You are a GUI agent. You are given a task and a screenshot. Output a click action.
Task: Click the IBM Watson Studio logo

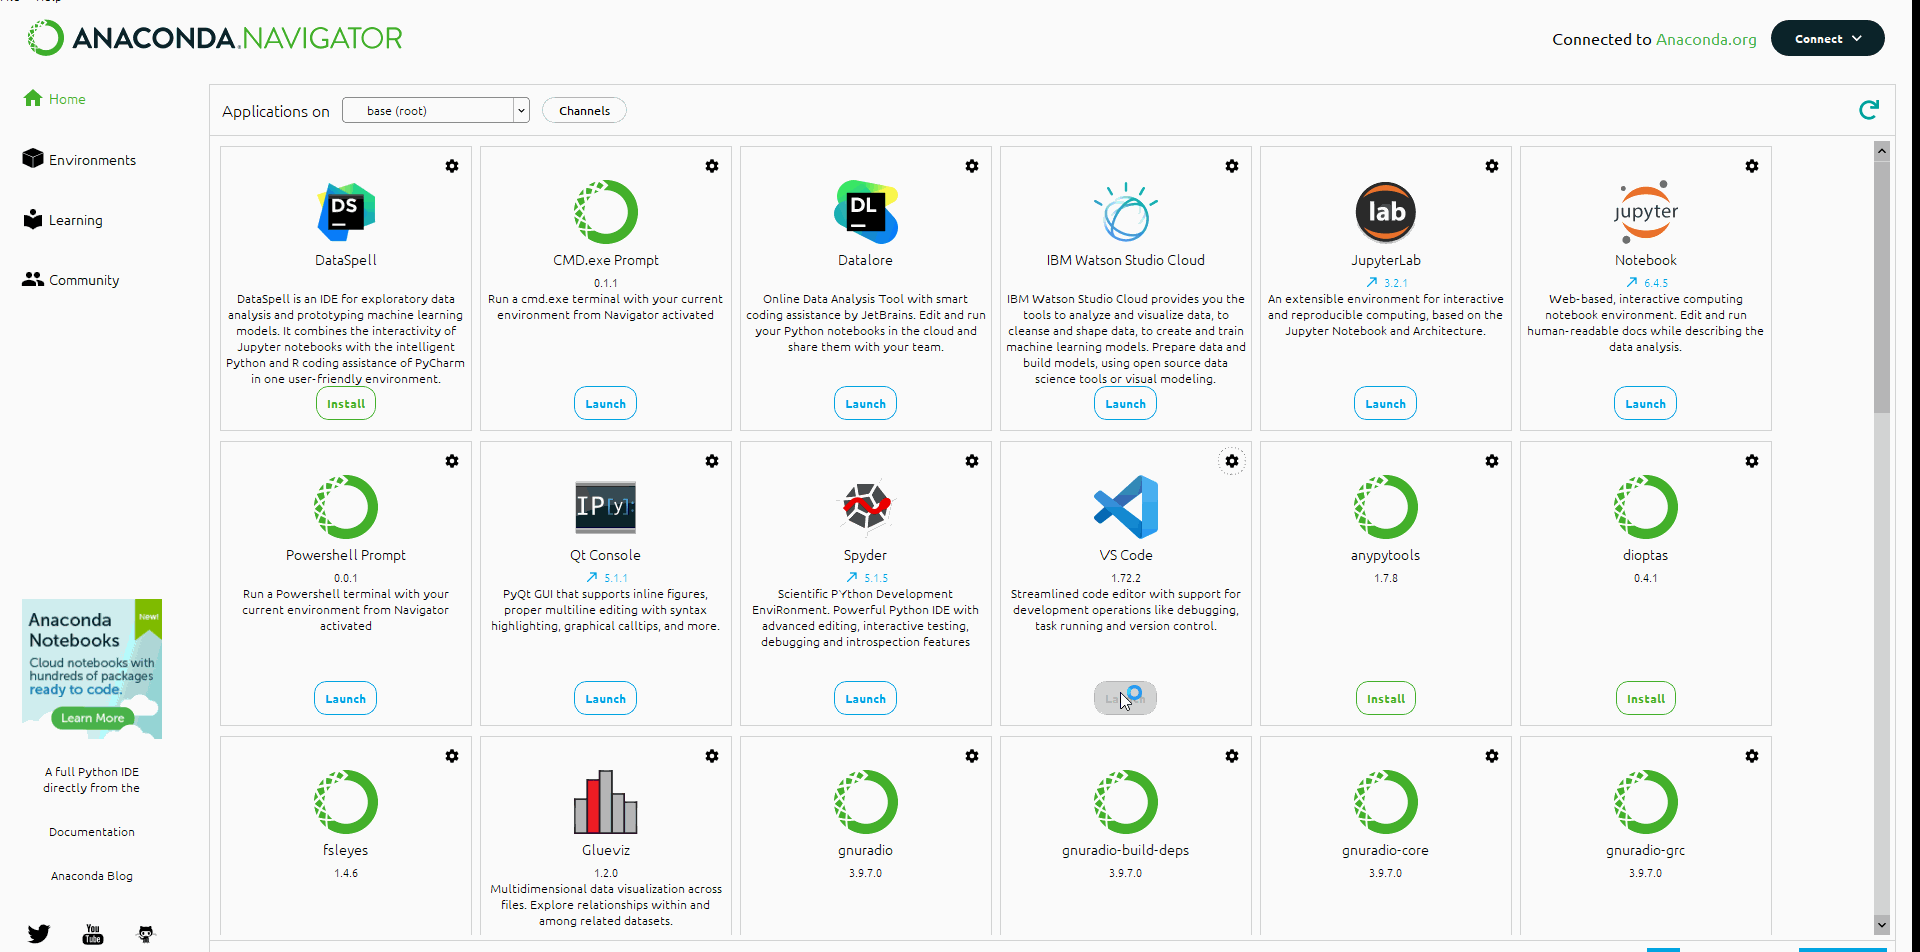point(1126,212)
